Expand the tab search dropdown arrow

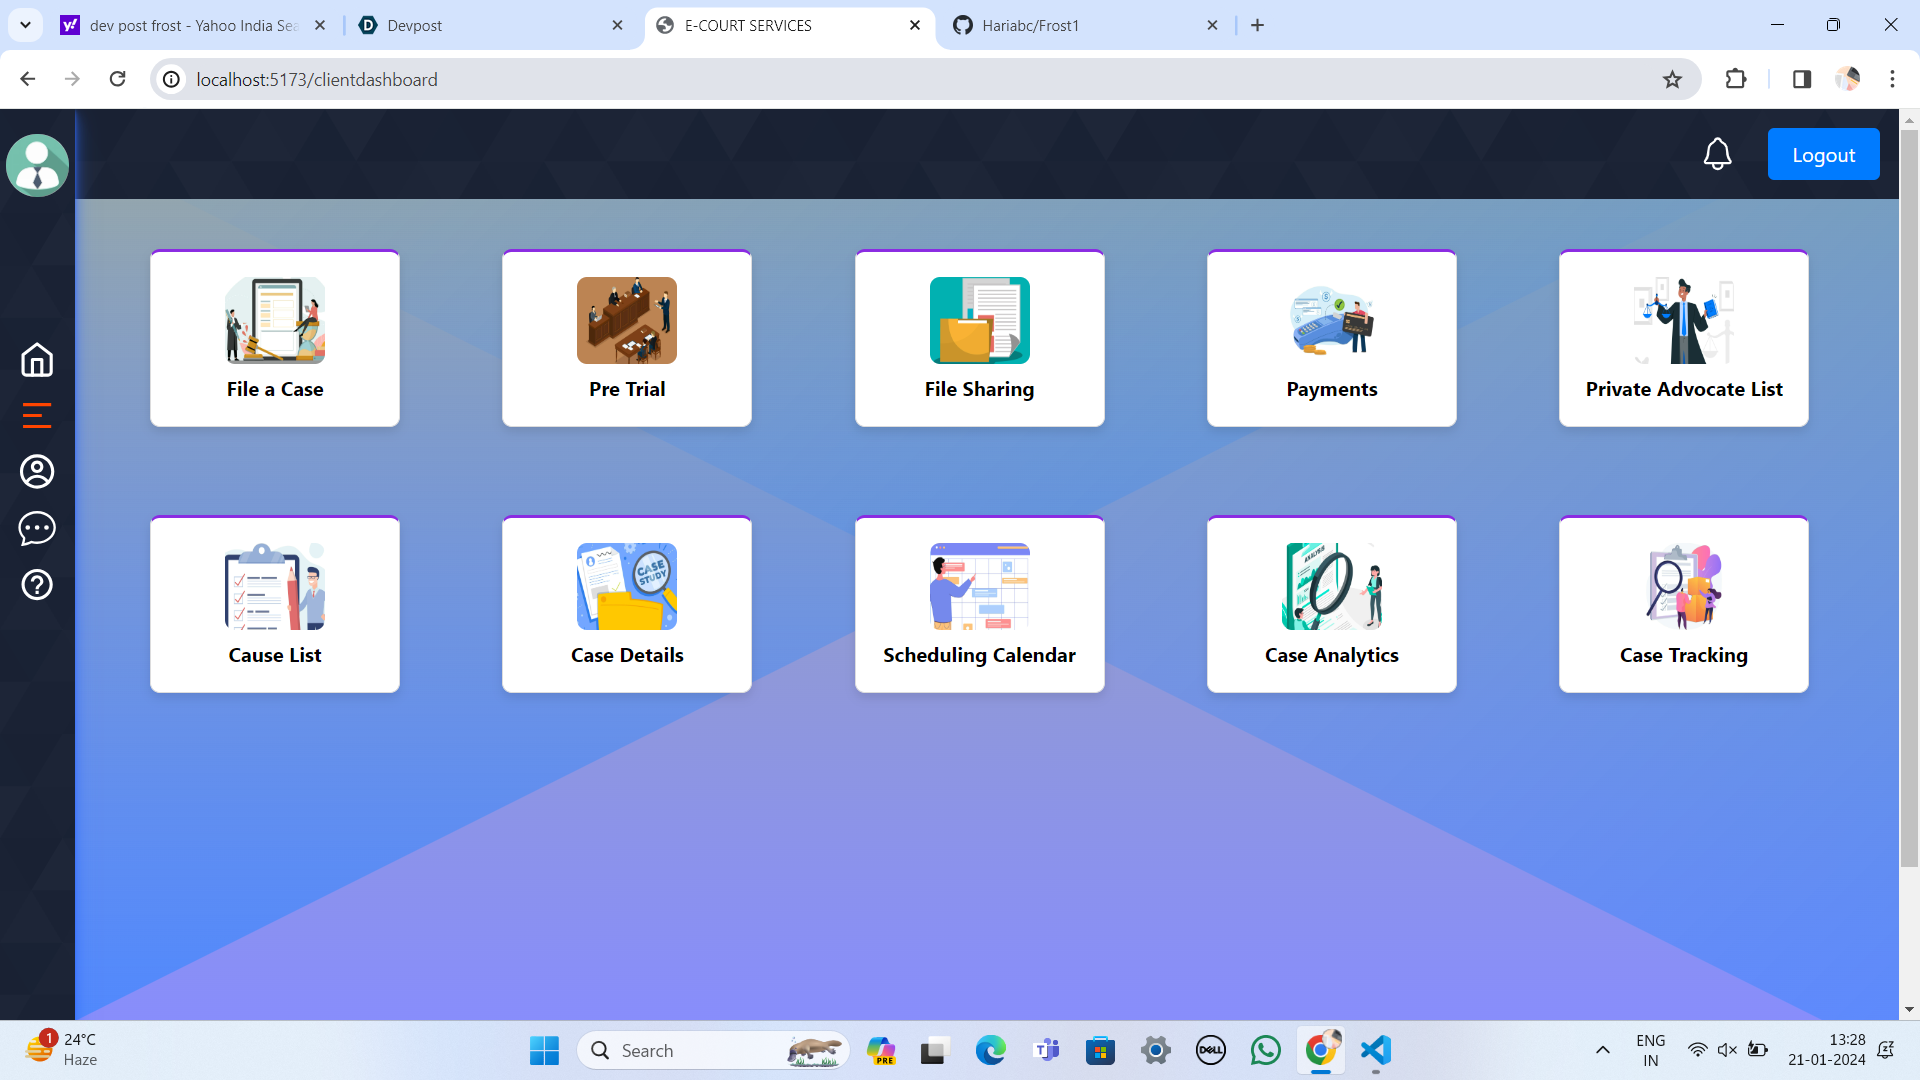25,25
